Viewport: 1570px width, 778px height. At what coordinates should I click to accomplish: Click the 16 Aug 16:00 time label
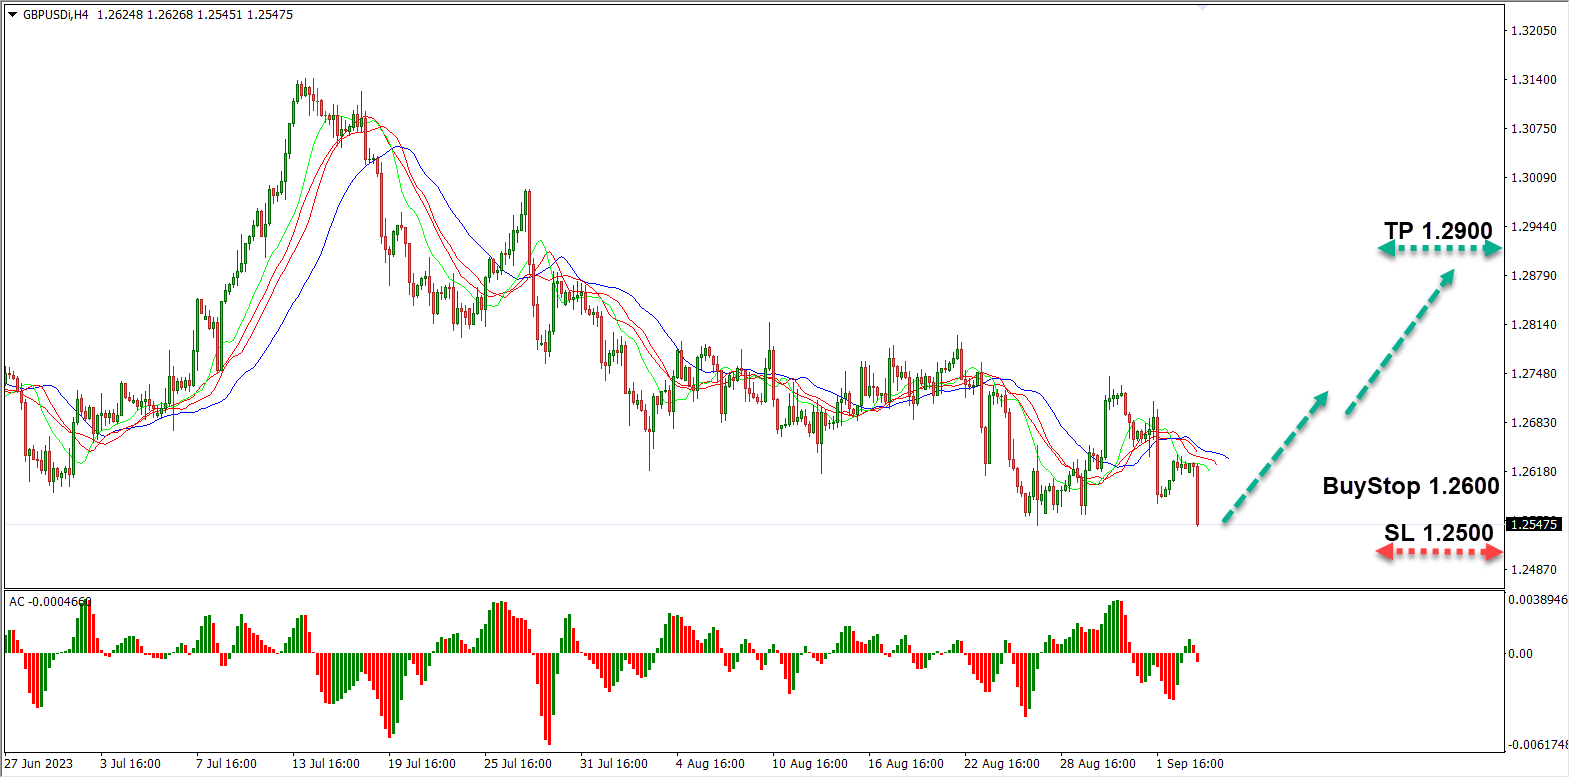pos(906,764)
